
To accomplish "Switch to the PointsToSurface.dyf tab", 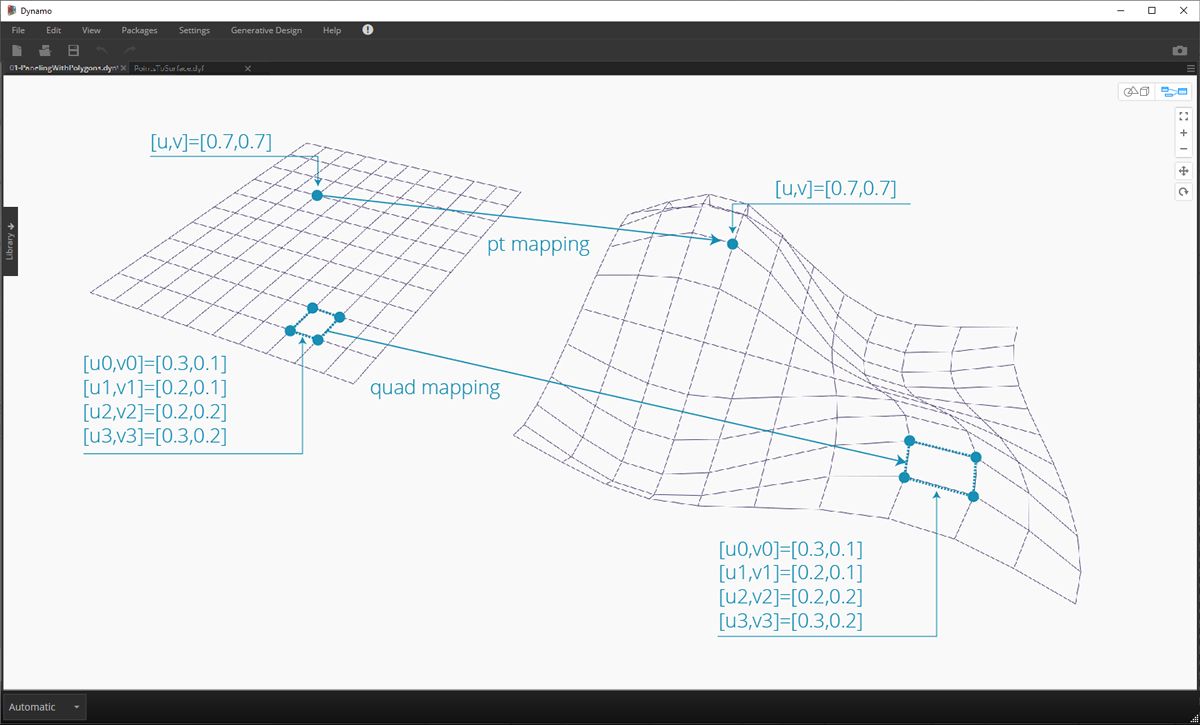I will click(170, 68).
